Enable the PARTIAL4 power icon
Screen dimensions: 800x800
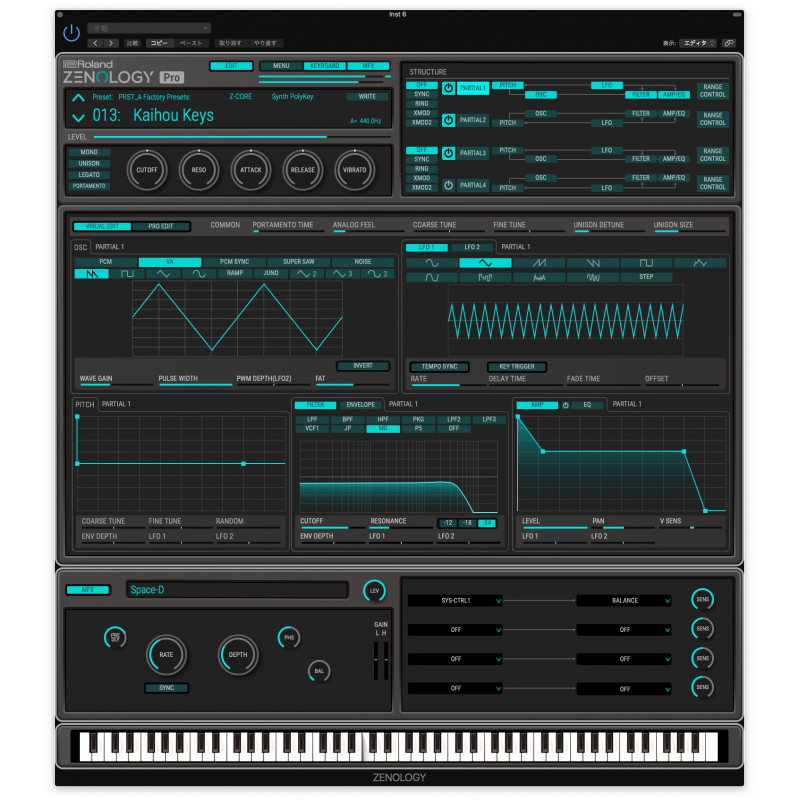click(448, 185)
